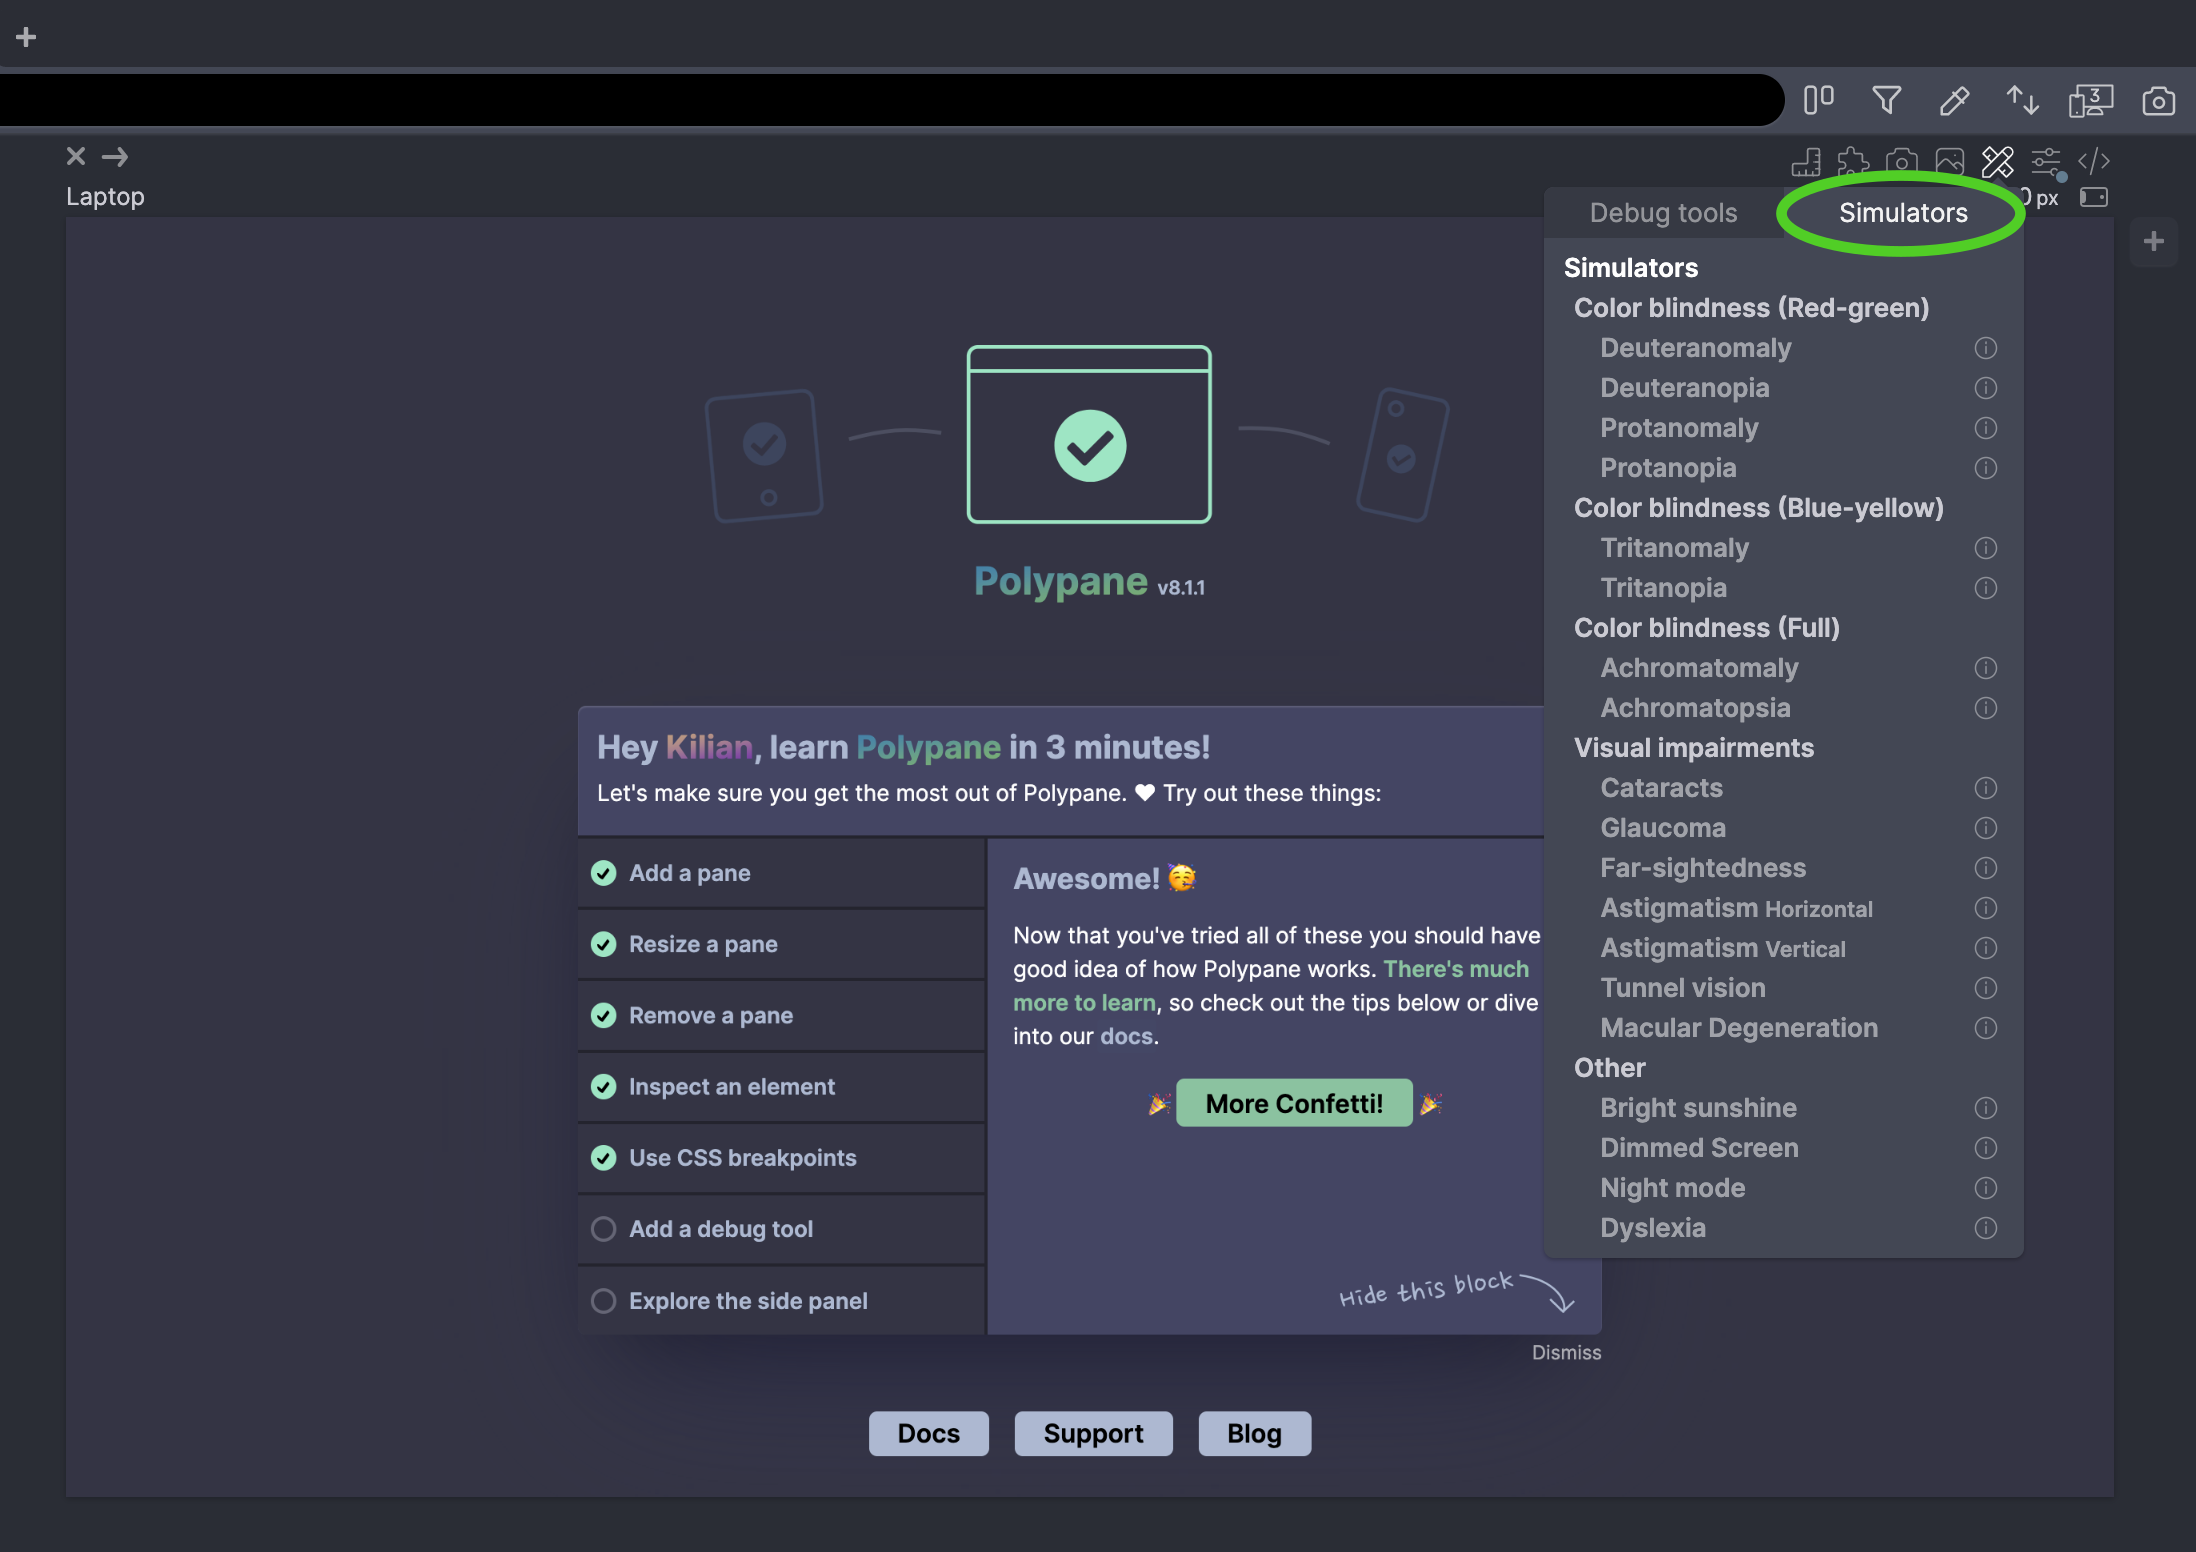Screen dimensions: 2196x1552
Task: Select the Simulators tab
Action: tap(1903, 213)
